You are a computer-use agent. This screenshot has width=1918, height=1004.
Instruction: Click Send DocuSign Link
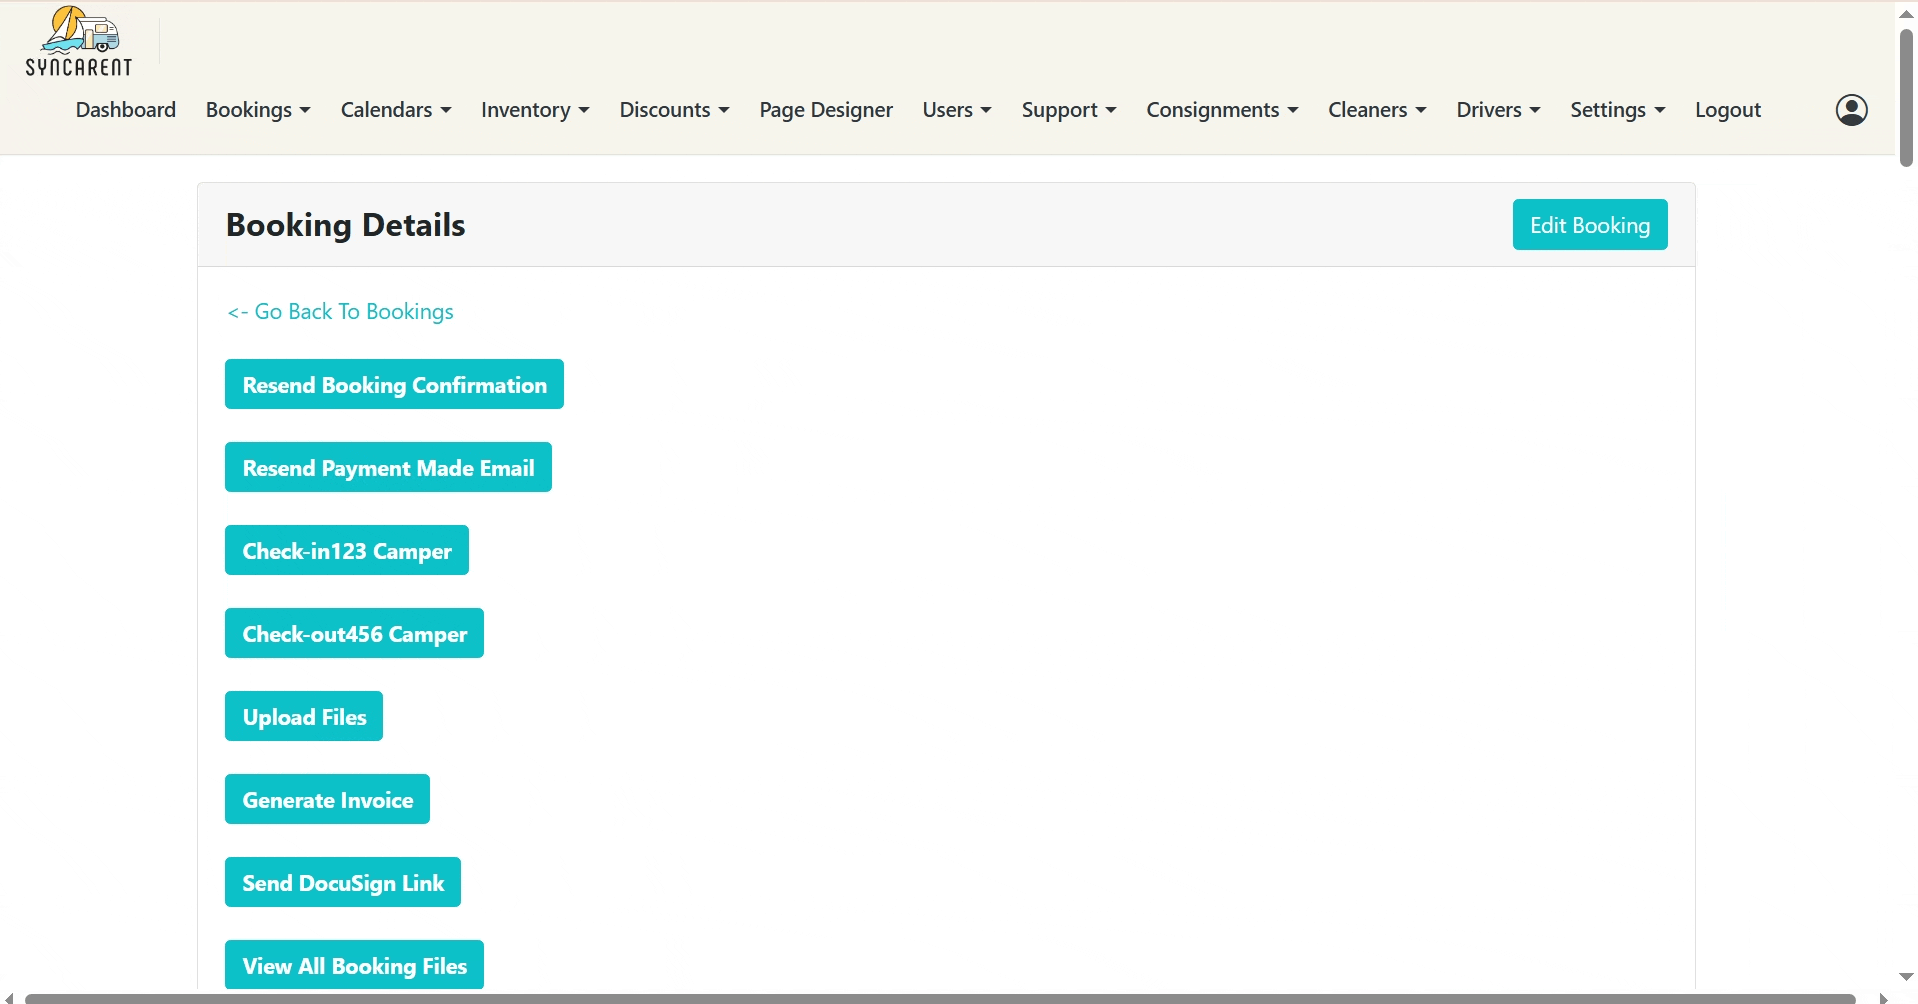[x=343, y=882]
